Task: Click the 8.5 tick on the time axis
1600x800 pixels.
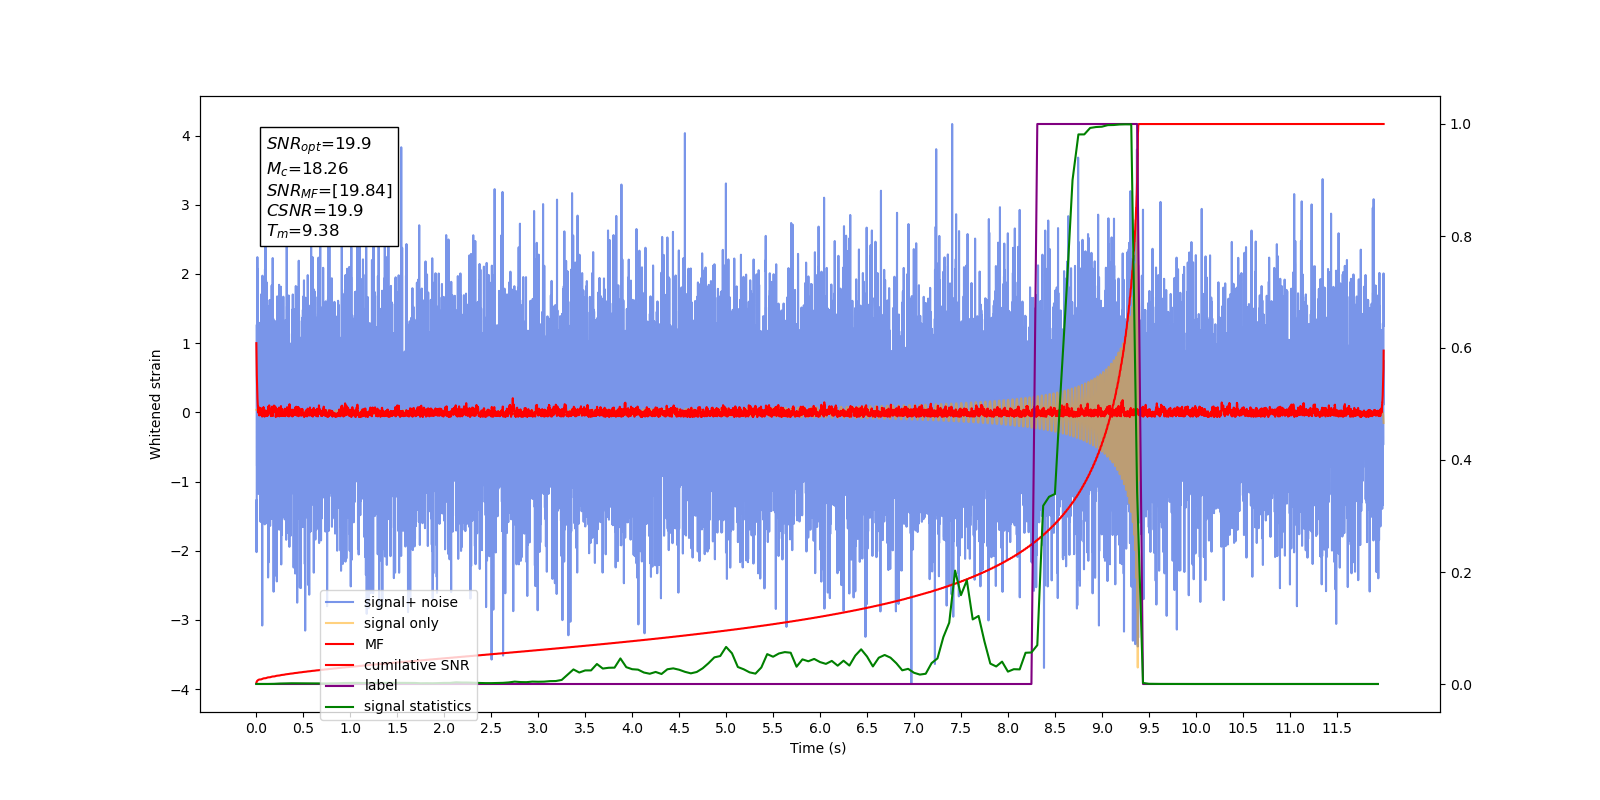Action: point(1055,728)
